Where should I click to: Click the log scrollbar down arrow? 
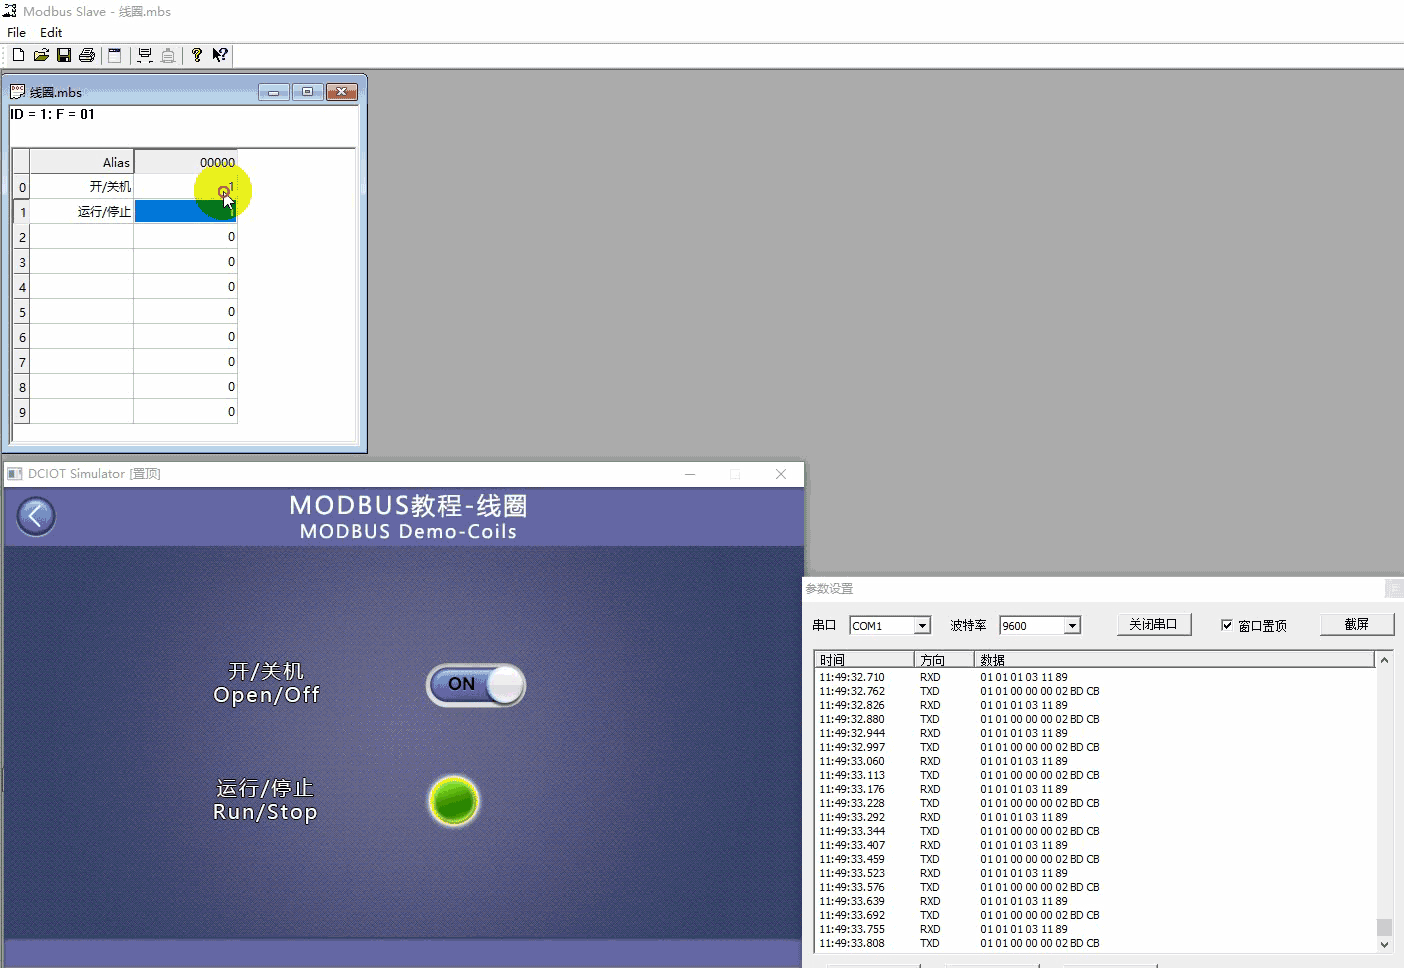coord(1384,944)
